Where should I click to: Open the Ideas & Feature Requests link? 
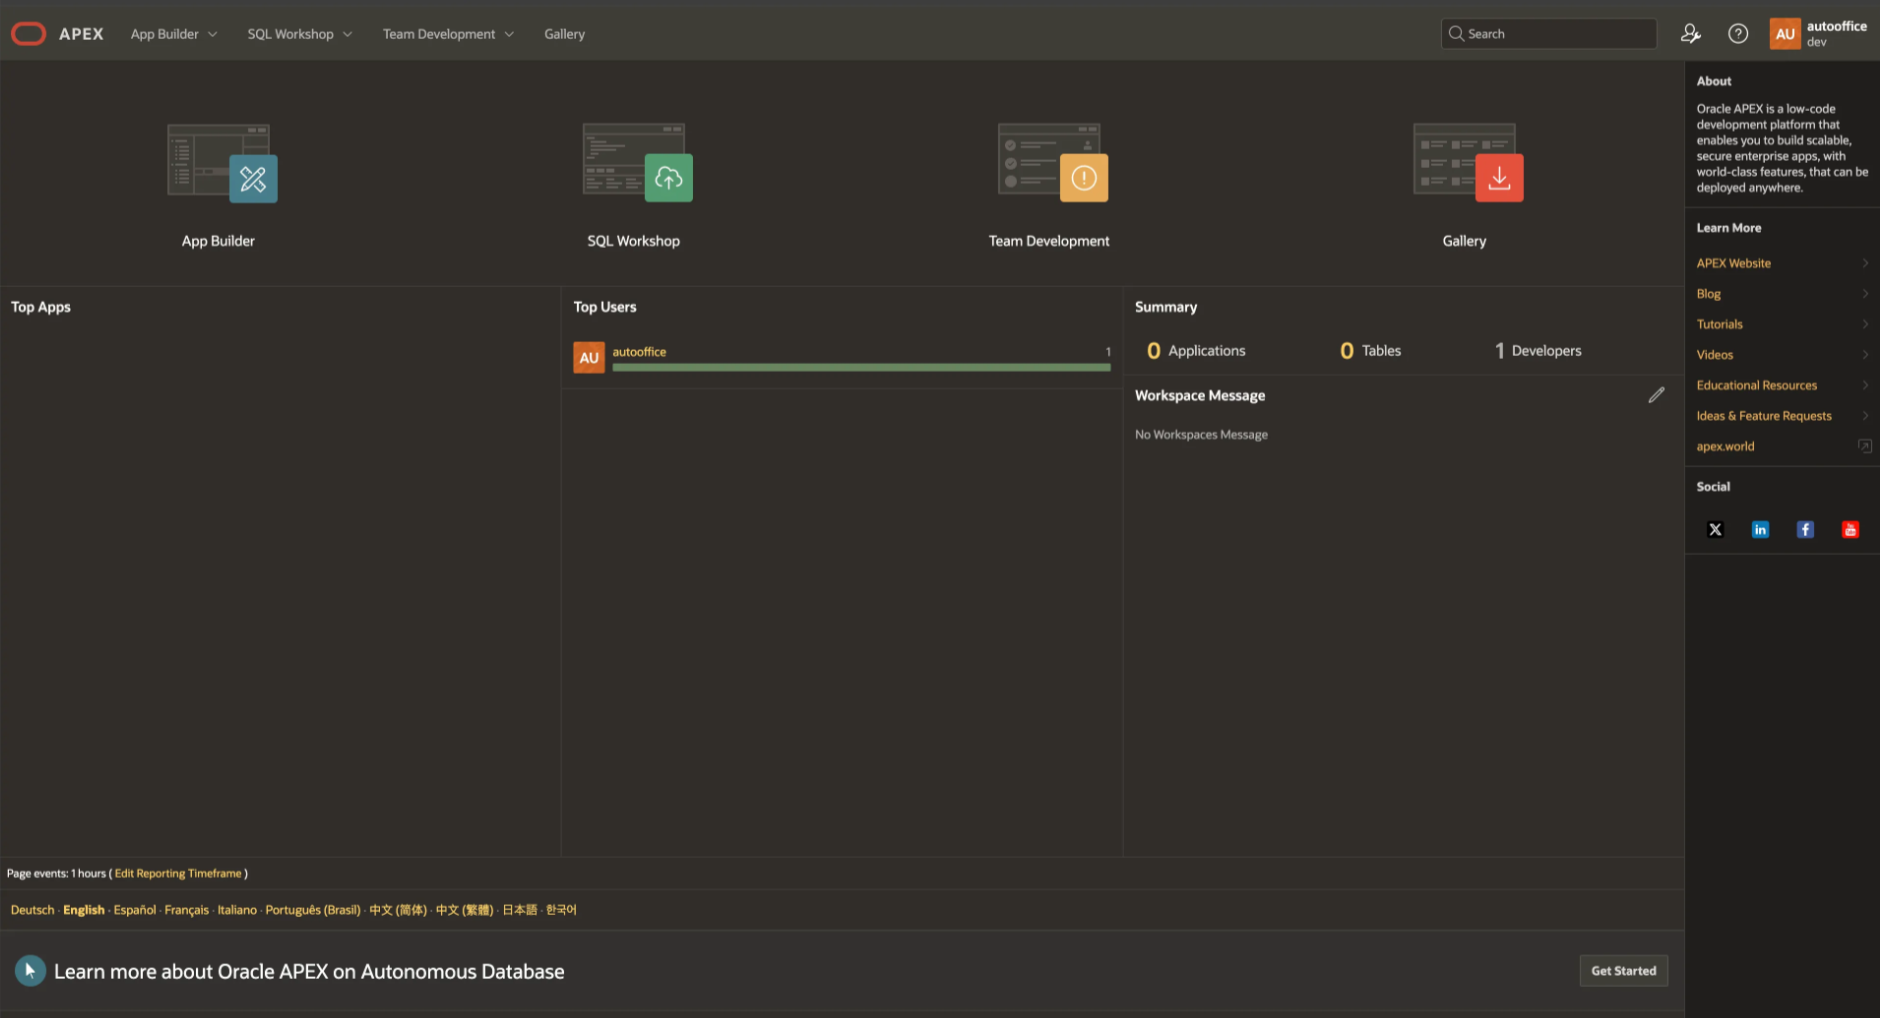1764,416
